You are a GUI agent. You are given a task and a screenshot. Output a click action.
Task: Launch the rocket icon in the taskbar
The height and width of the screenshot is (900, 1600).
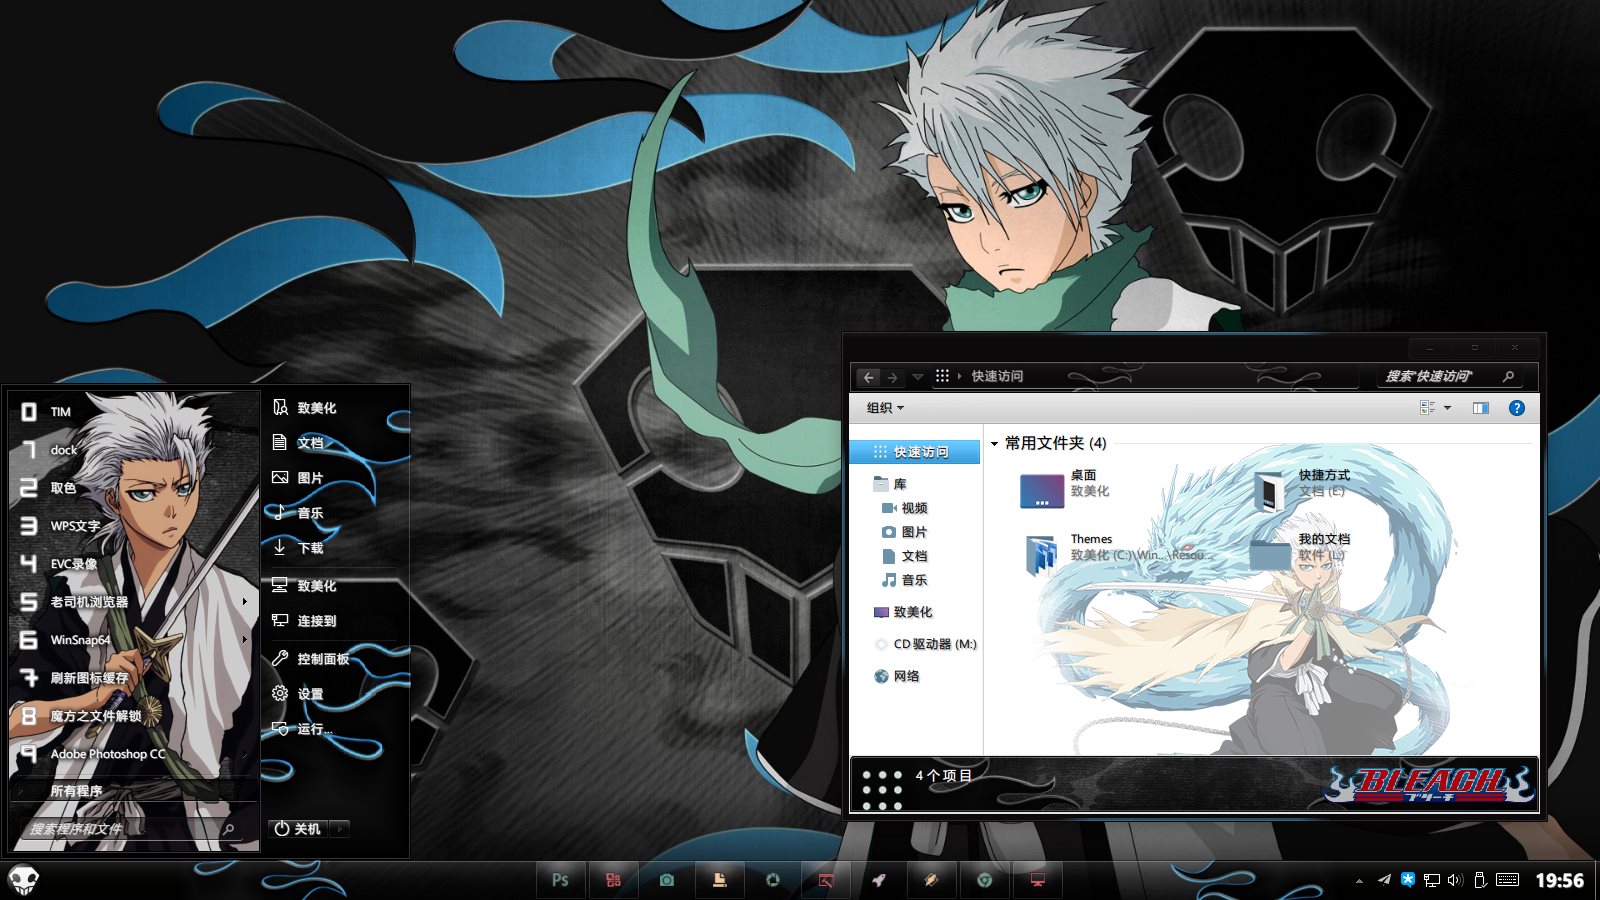[879, 880]
